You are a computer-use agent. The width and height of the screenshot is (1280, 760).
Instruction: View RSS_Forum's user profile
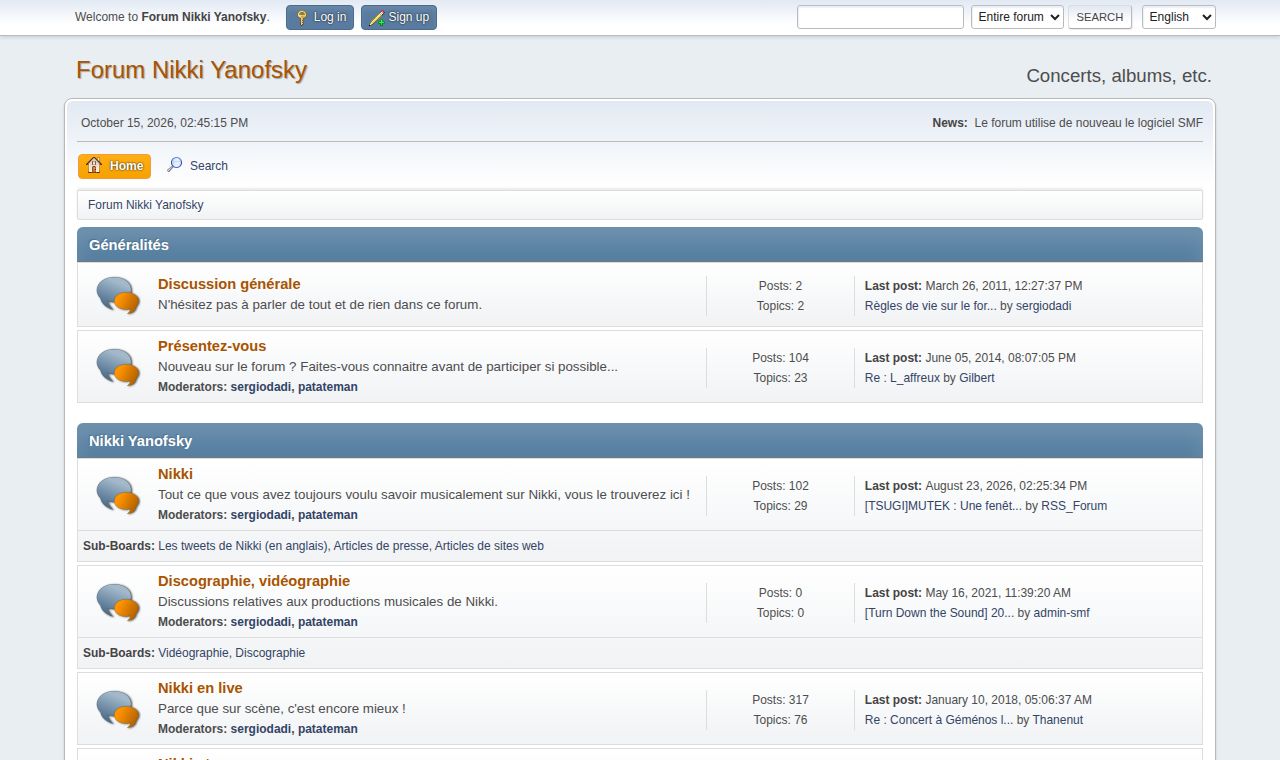point(1074,506)
